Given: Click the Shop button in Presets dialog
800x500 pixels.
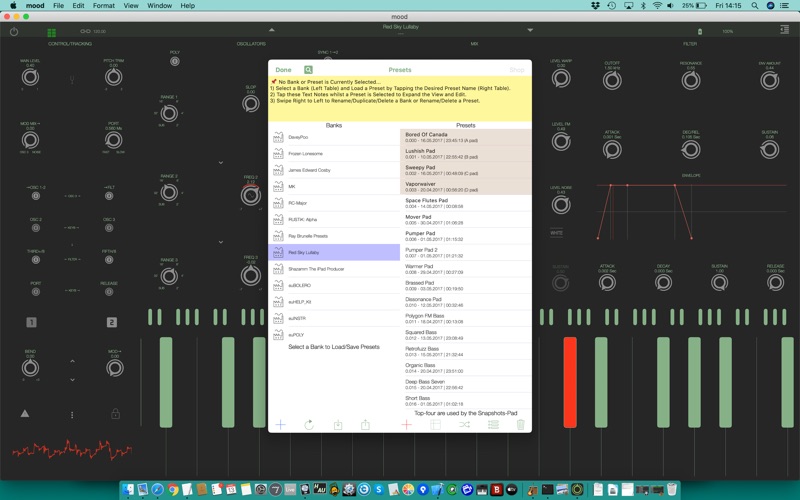Looking at the screenshot, I should tap(516, 70).
